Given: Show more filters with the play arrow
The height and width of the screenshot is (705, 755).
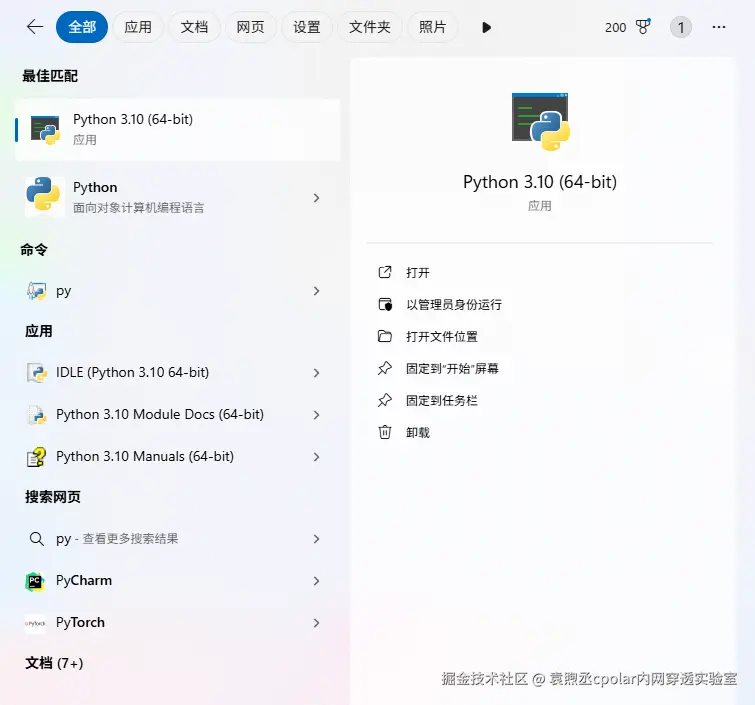Looking at the screenshot, I should [x=486, y=27].
